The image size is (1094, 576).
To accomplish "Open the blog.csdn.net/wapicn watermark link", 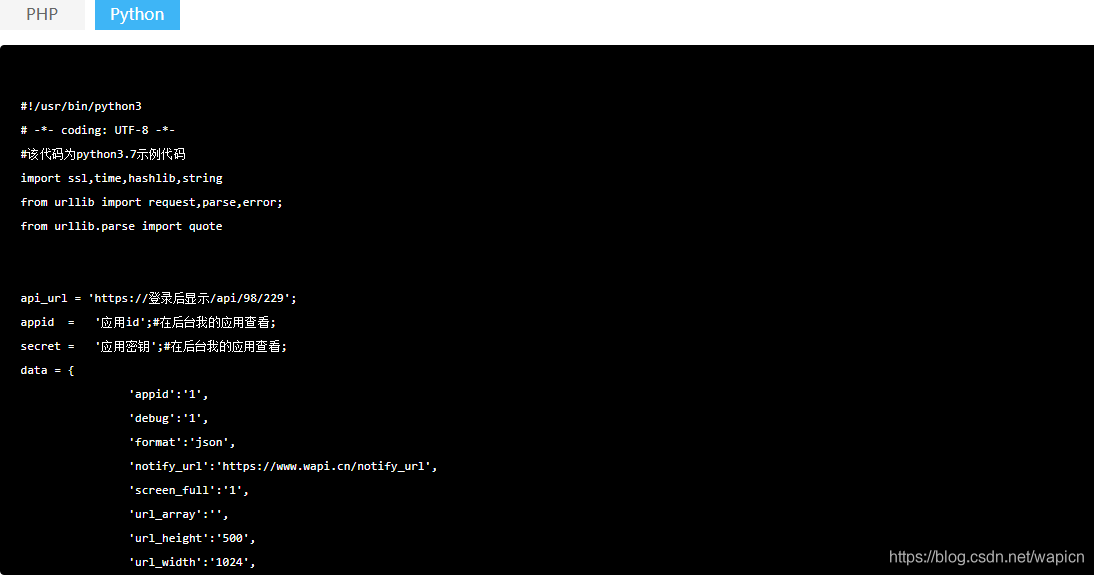I will click(x=986, y=556).
